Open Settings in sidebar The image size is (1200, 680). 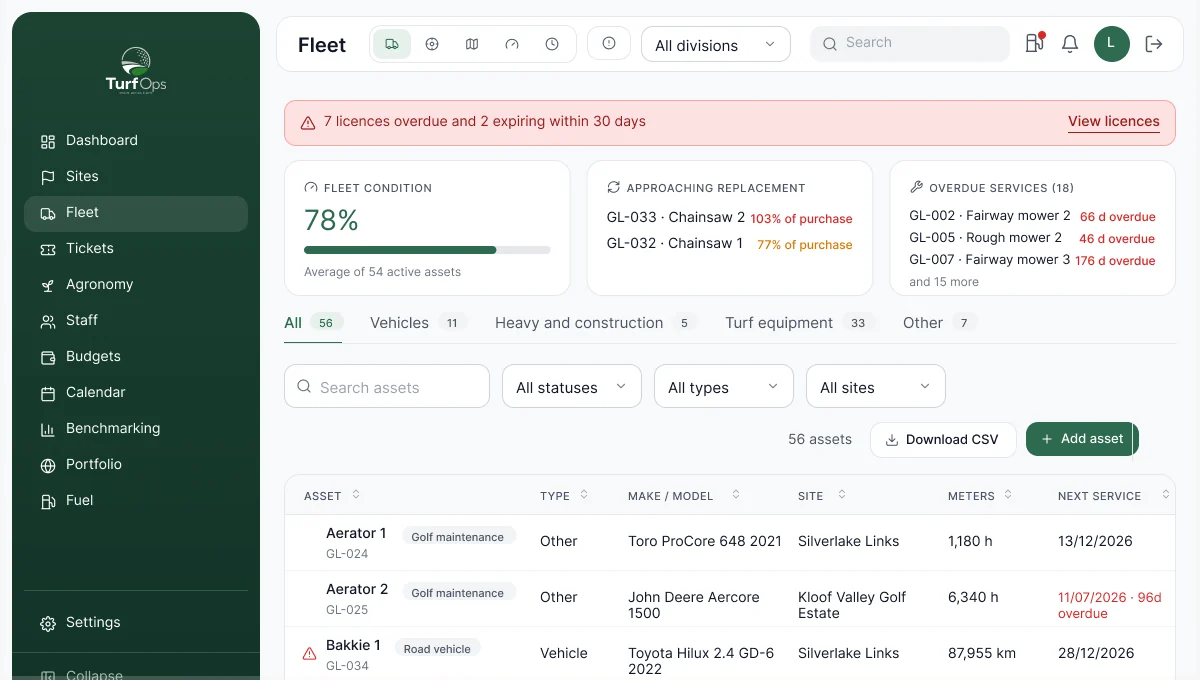pyautogui.click(x=136, y=622)
